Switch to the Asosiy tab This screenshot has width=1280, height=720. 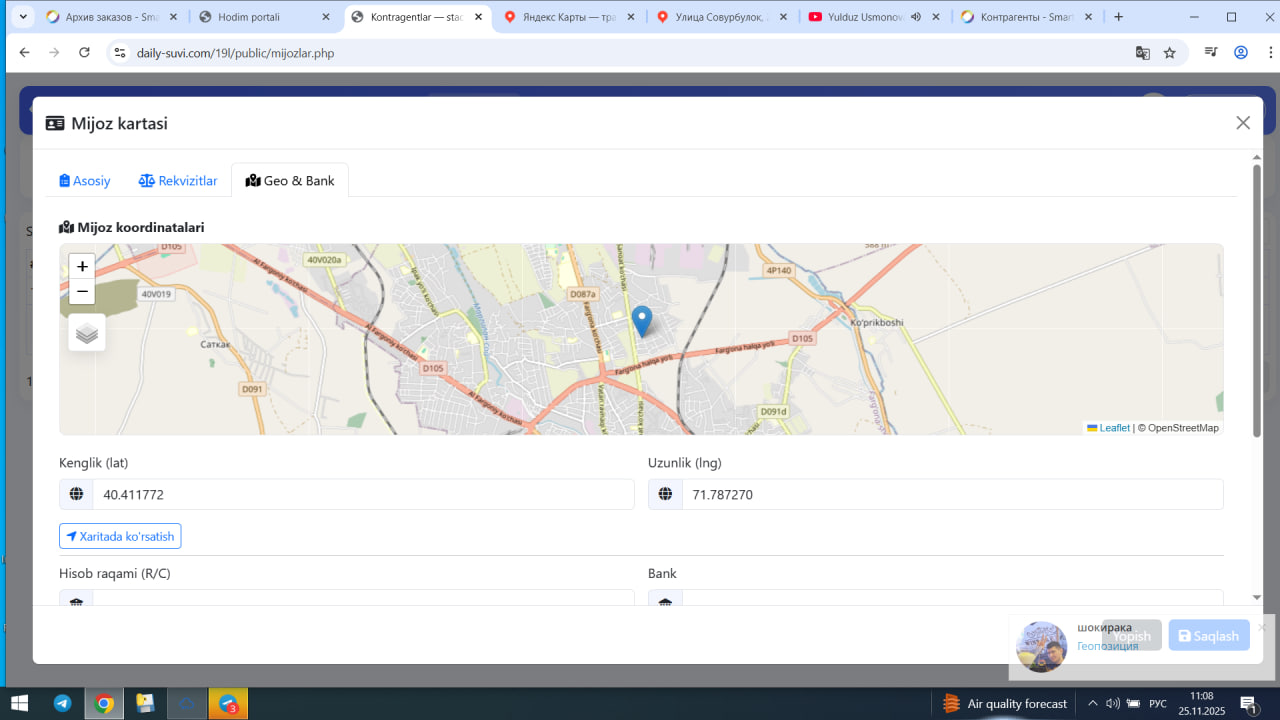click(85, 181)
